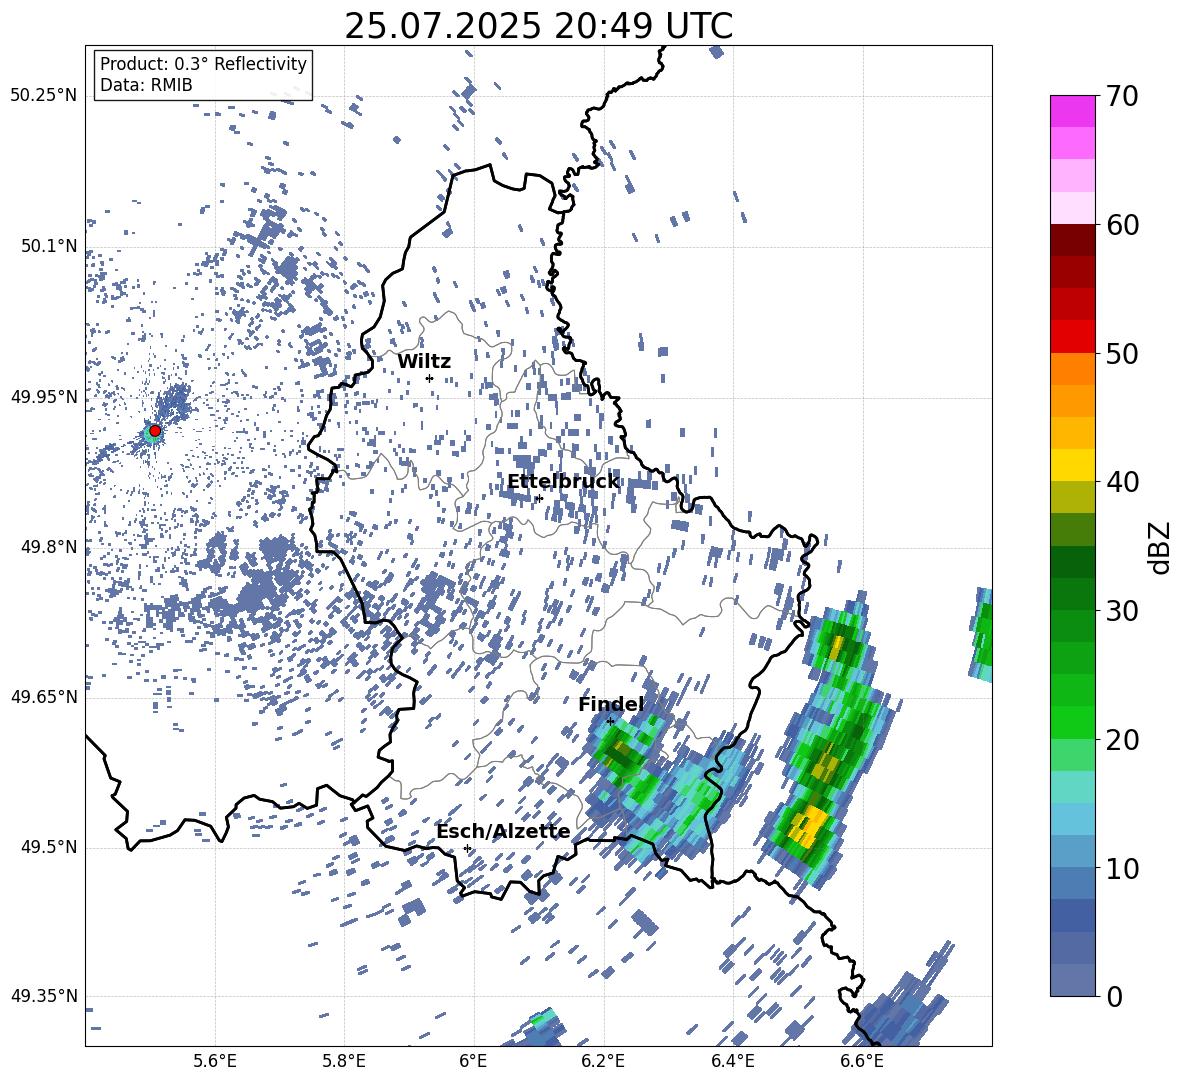Click the Ettelbruck city label
This screenshot has width=1184, height=1081.
coord(563,481)
